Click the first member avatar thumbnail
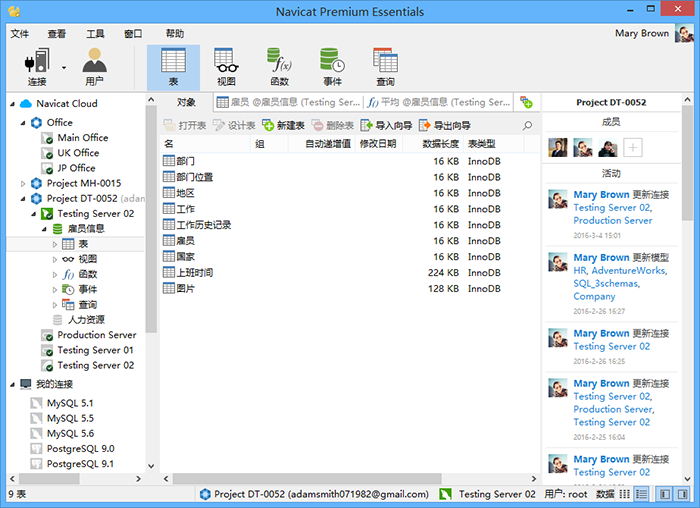 (558, 147)
